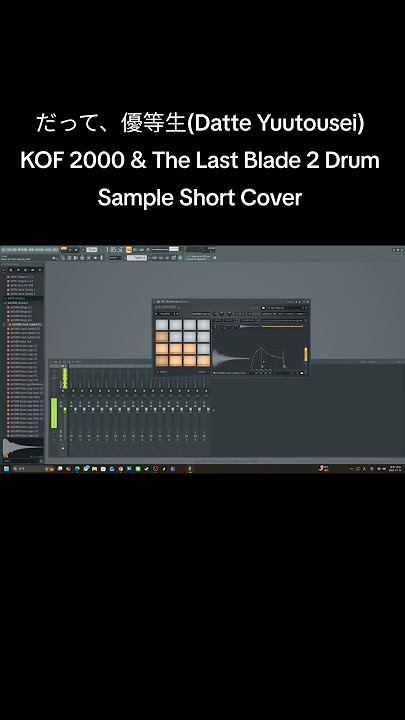Click the stop button in transport

pos(76,249)
